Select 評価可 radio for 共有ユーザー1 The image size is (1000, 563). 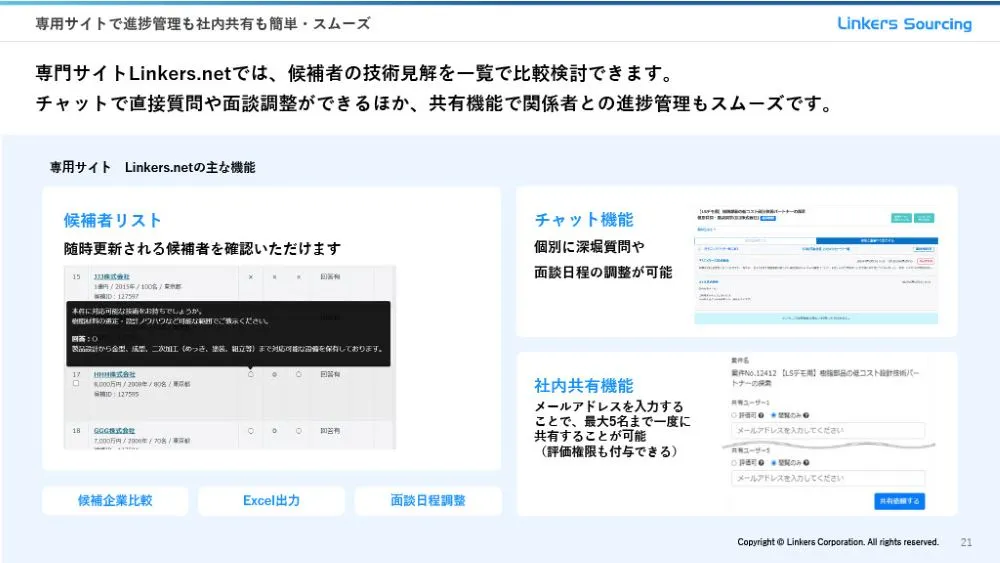coord(734,415)
